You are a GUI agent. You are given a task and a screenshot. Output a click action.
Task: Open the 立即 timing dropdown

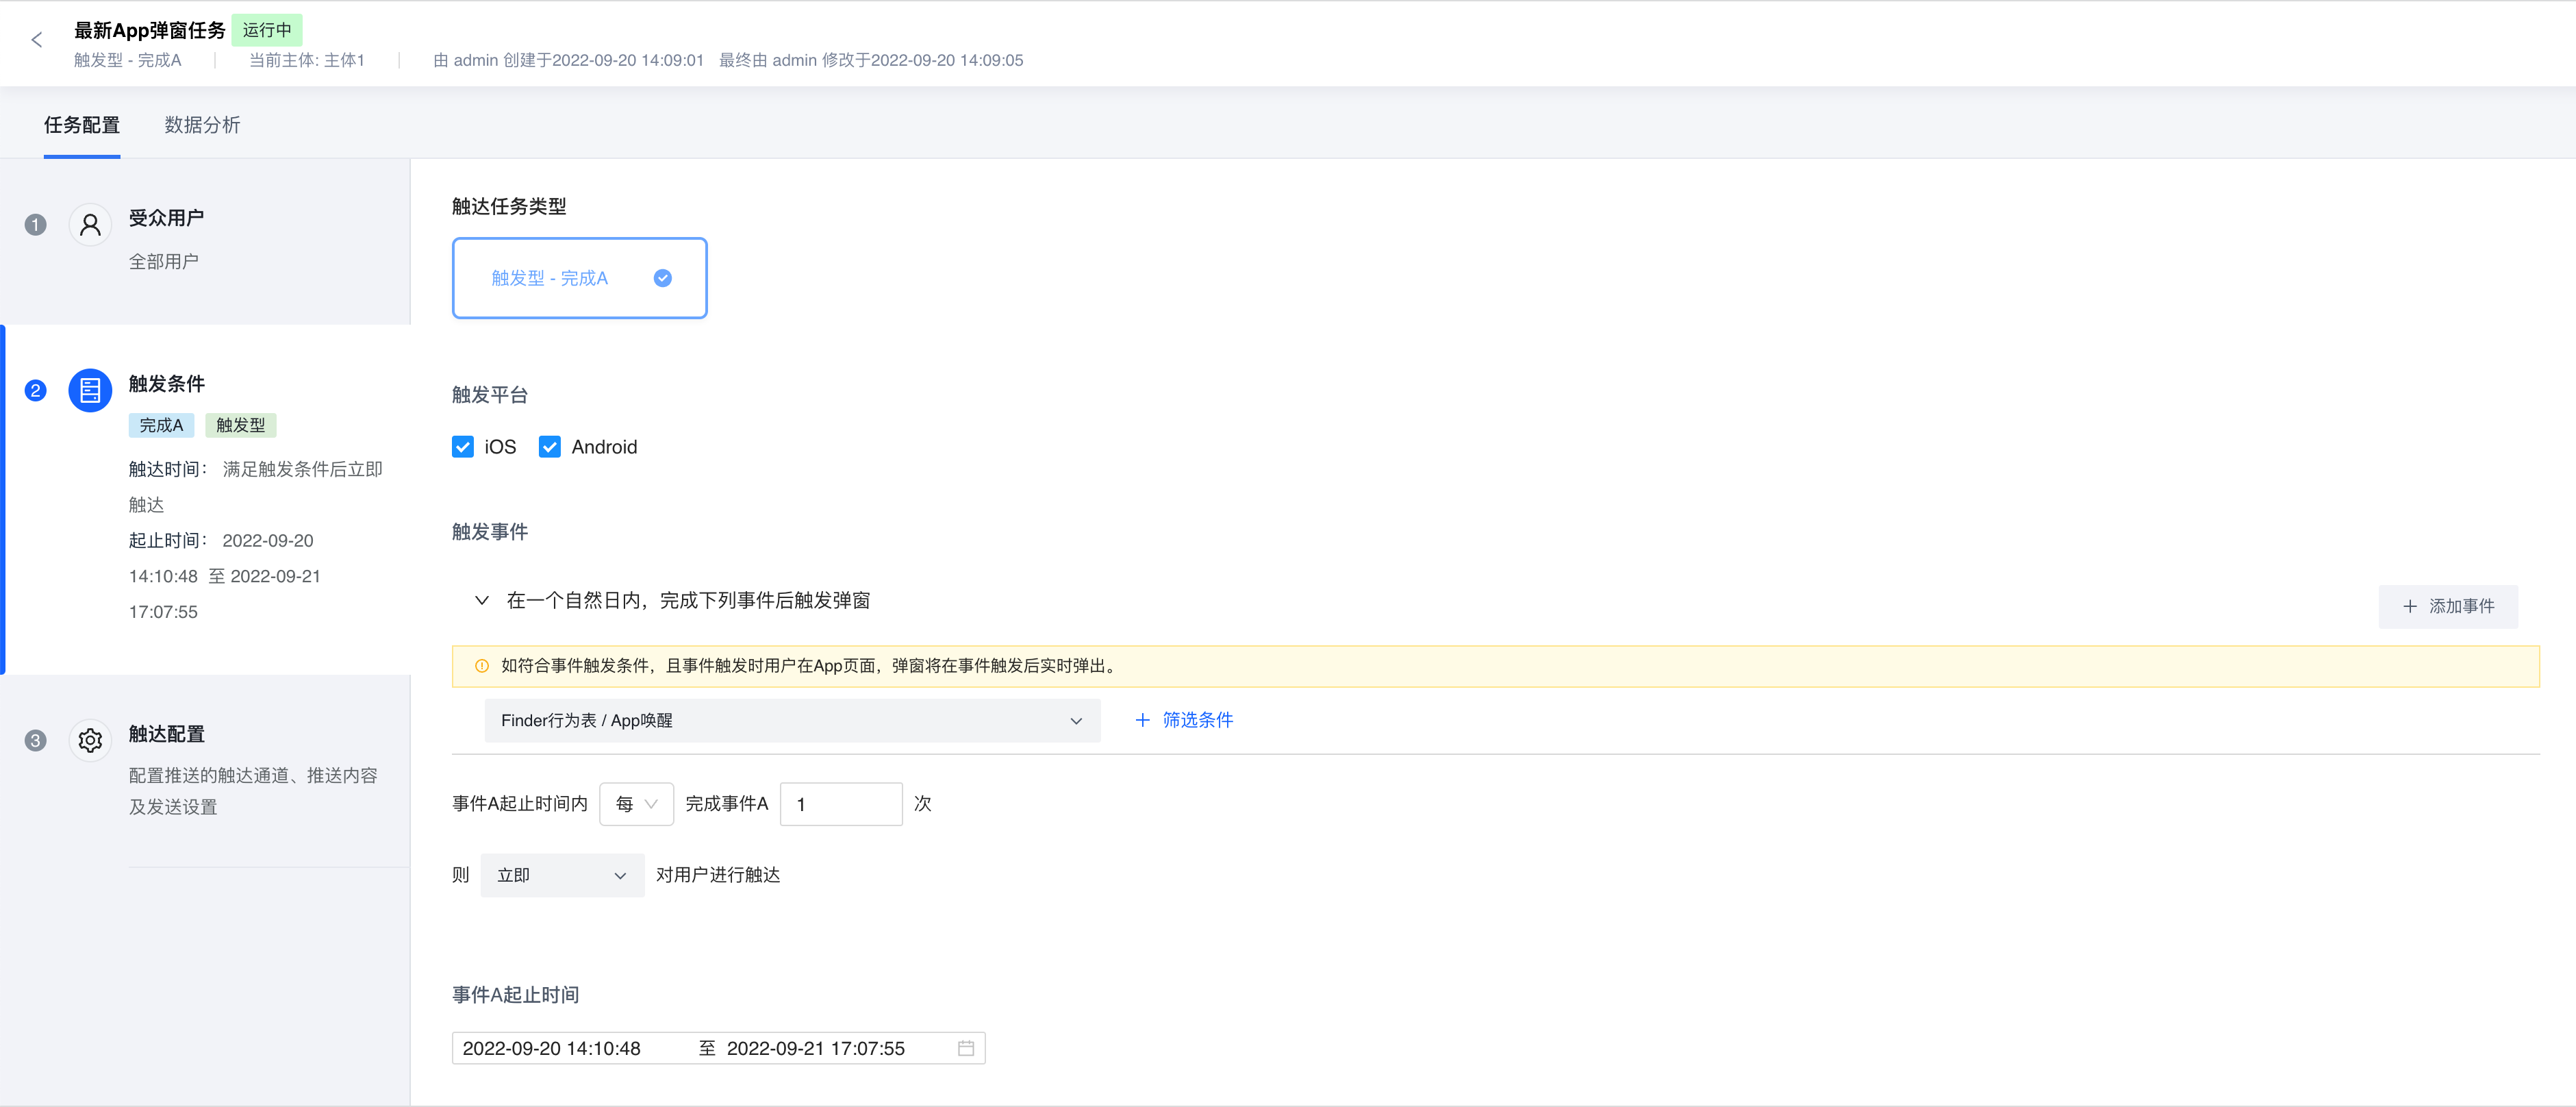(x=561, y=875)
